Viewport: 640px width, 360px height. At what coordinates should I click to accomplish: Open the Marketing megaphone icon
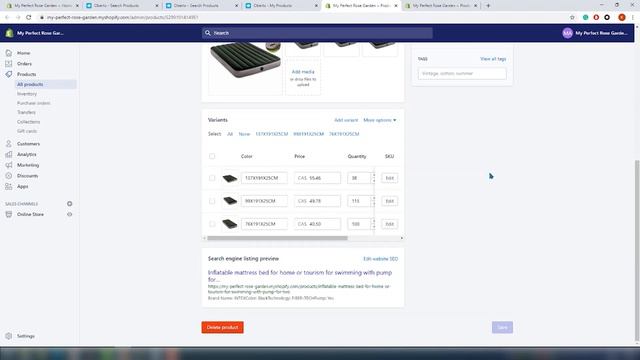coord(9,165)
